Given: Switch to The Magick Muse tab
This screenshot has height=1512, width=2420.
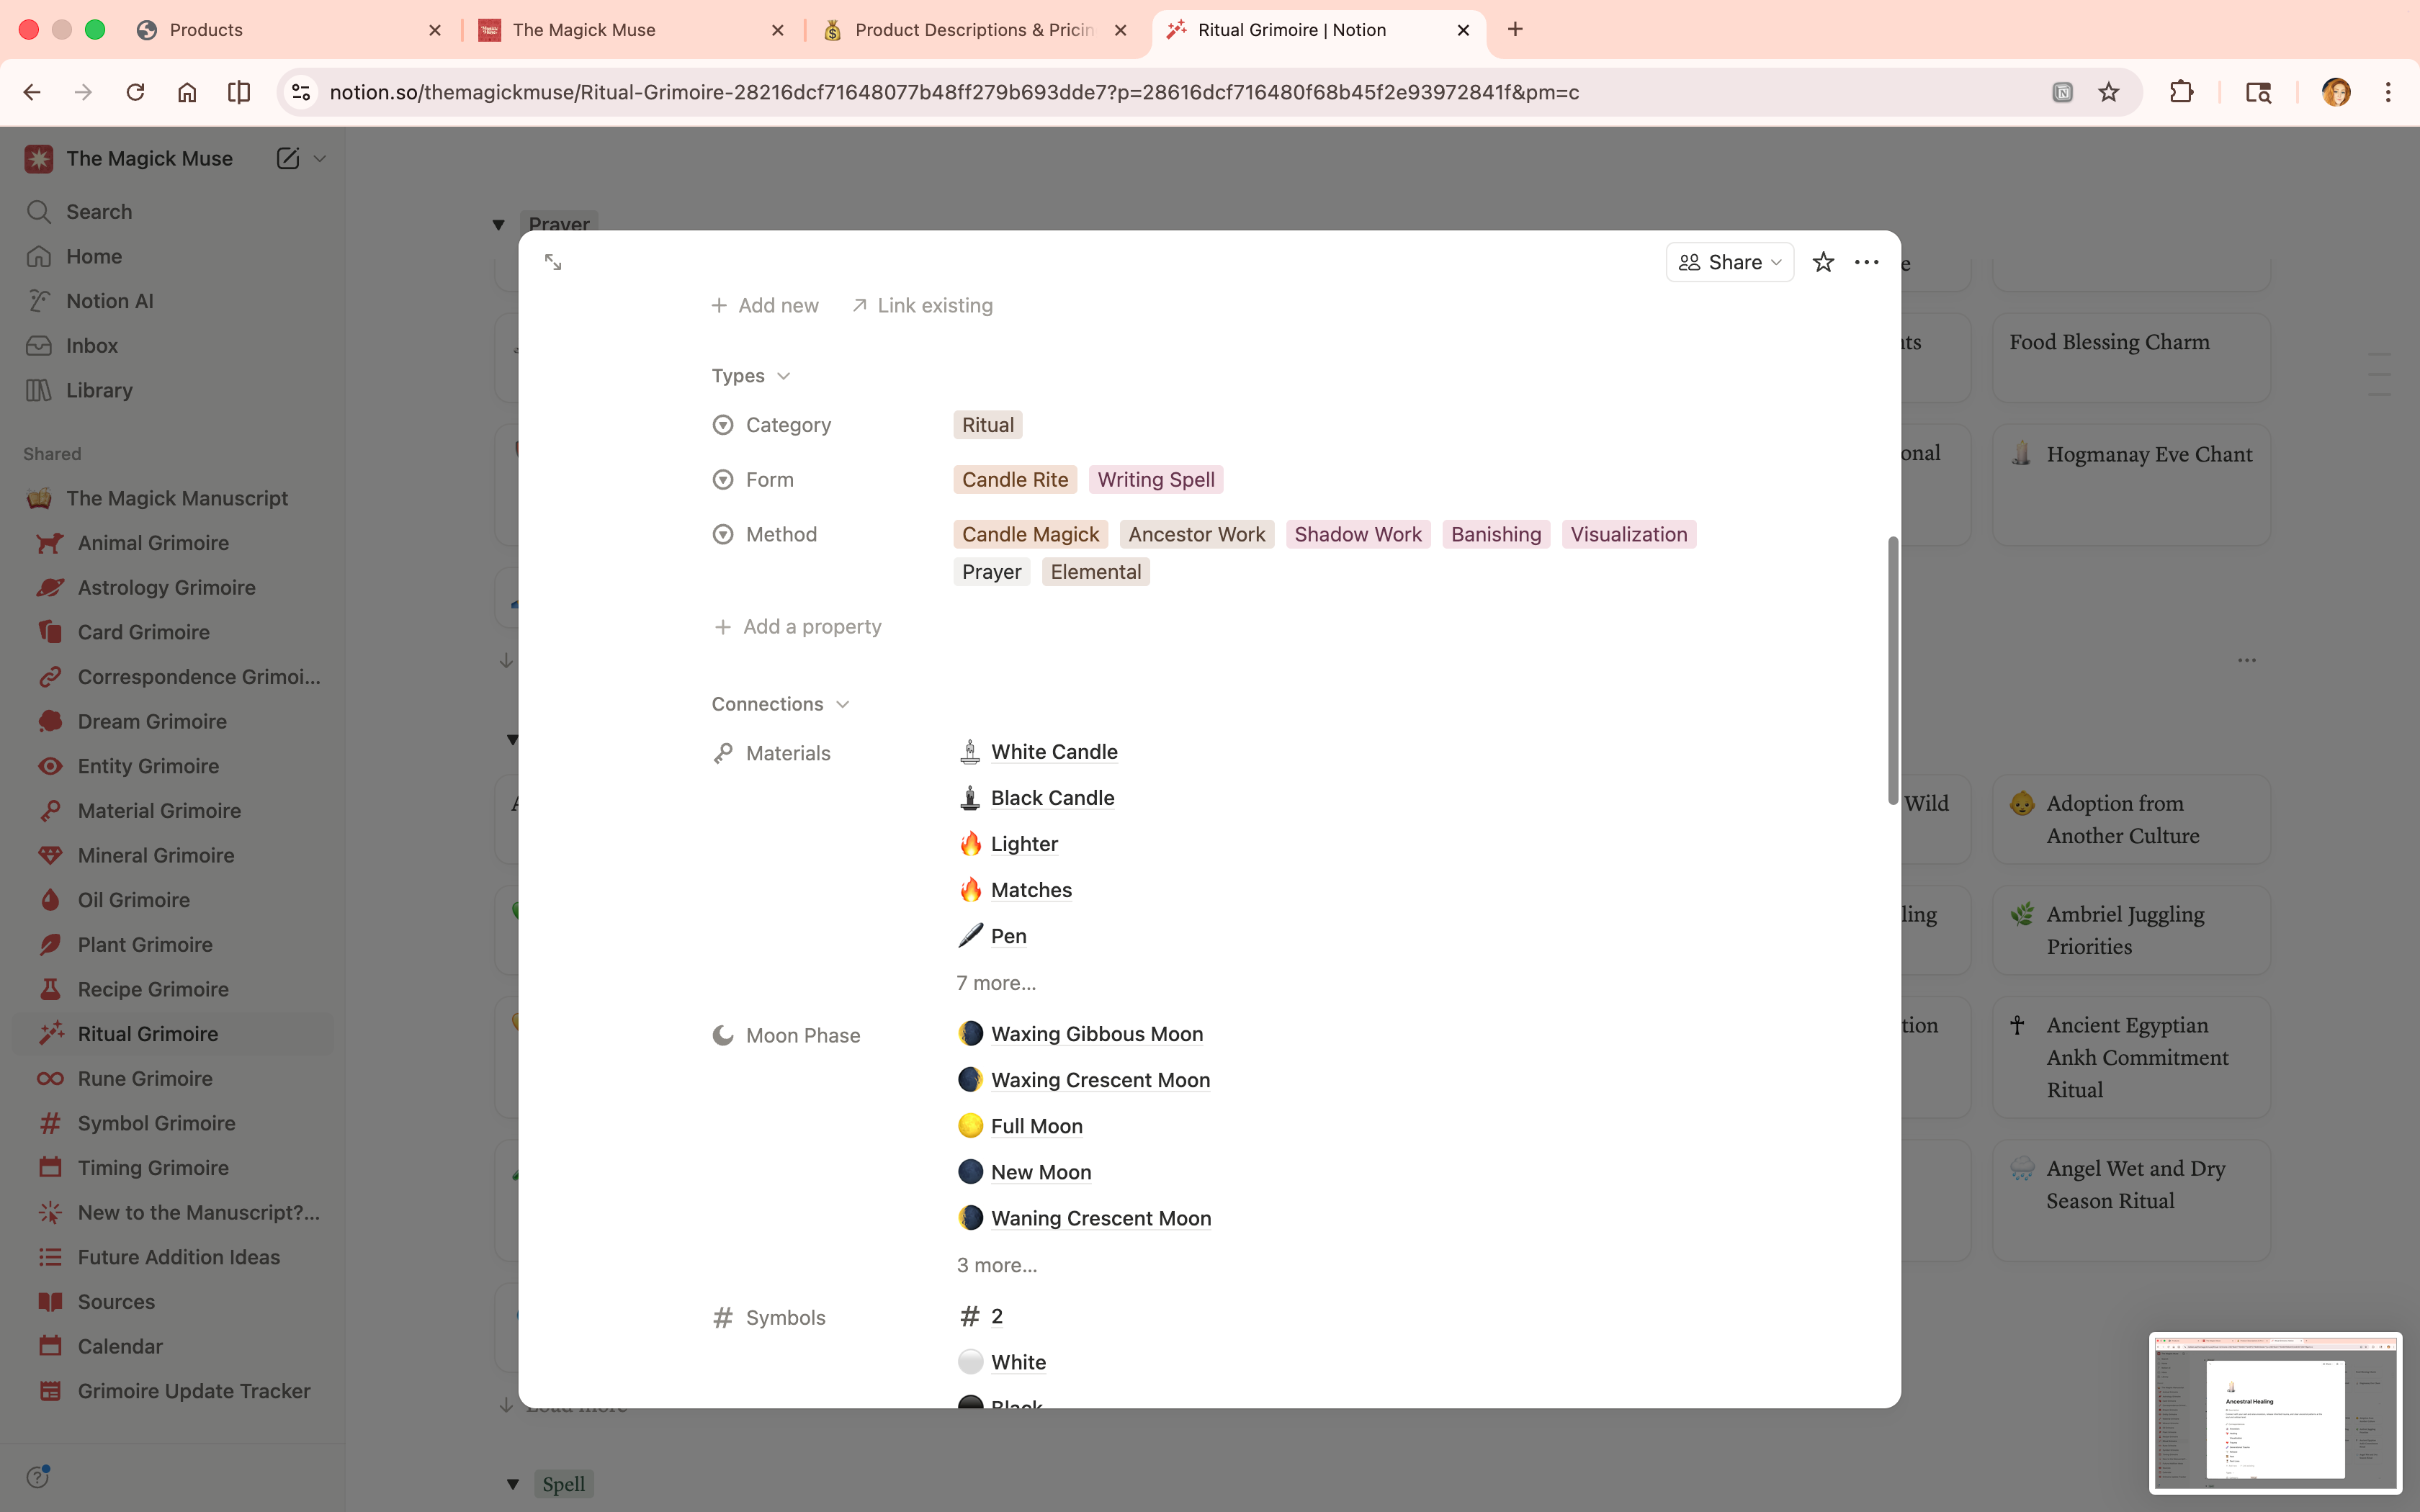Looking at the screenshot, I should pyautogui.click(x=632, y=30).
